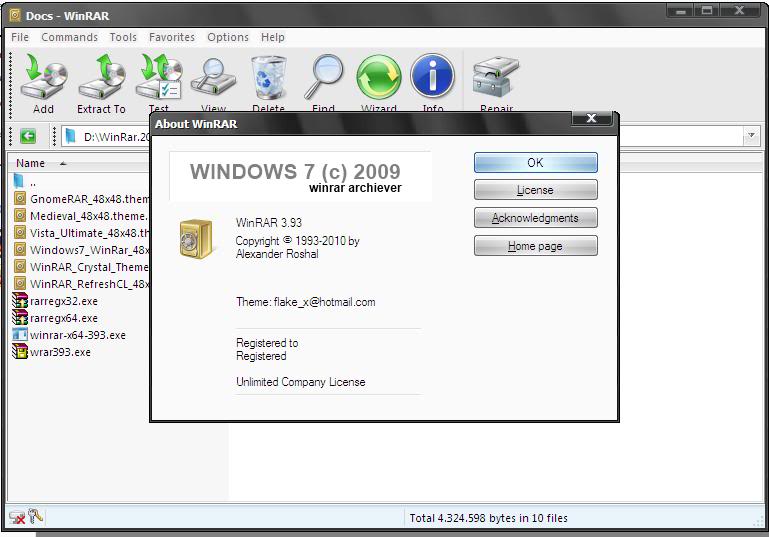Viewport: 769px width, 537px height.
Task: Click the Name column header
Action: (78, 163)
